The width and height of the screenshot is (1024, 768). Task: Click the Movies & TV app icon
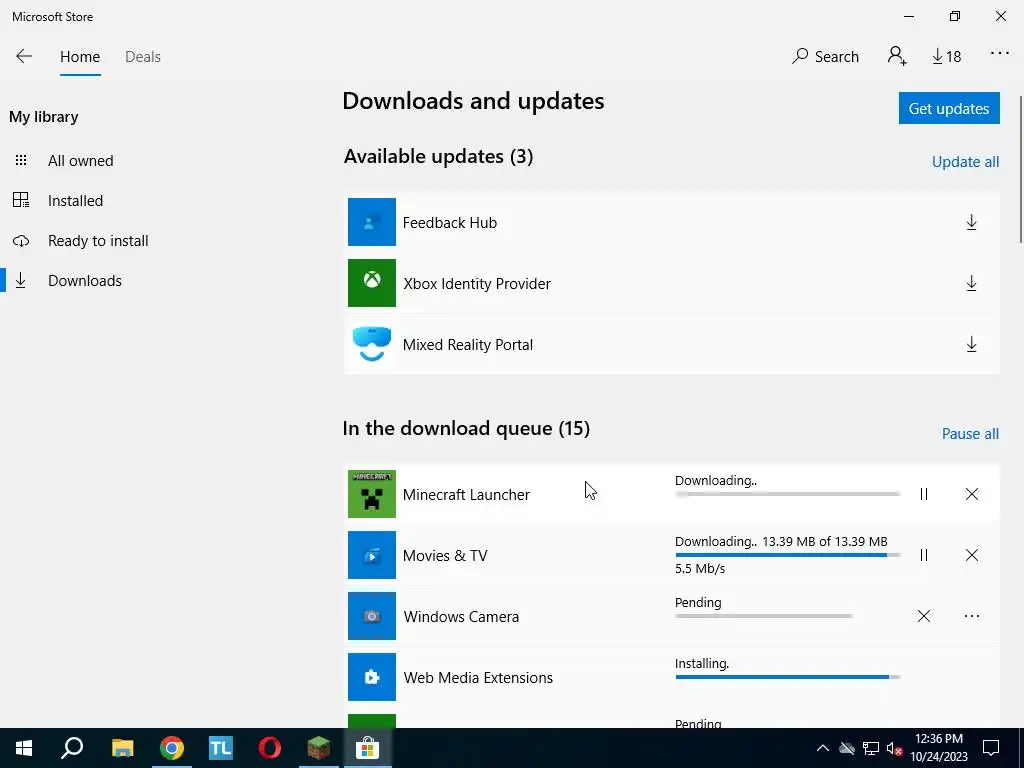click(372, 555)
